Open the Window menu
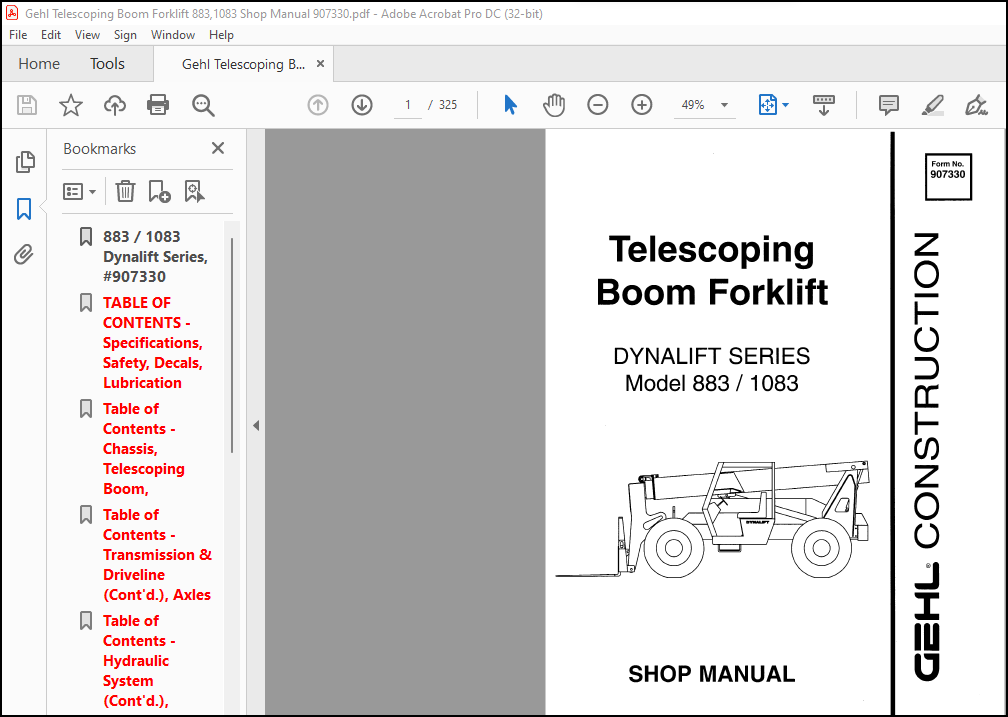Screen dimensions: 1008x717 (x=173, y=35)
